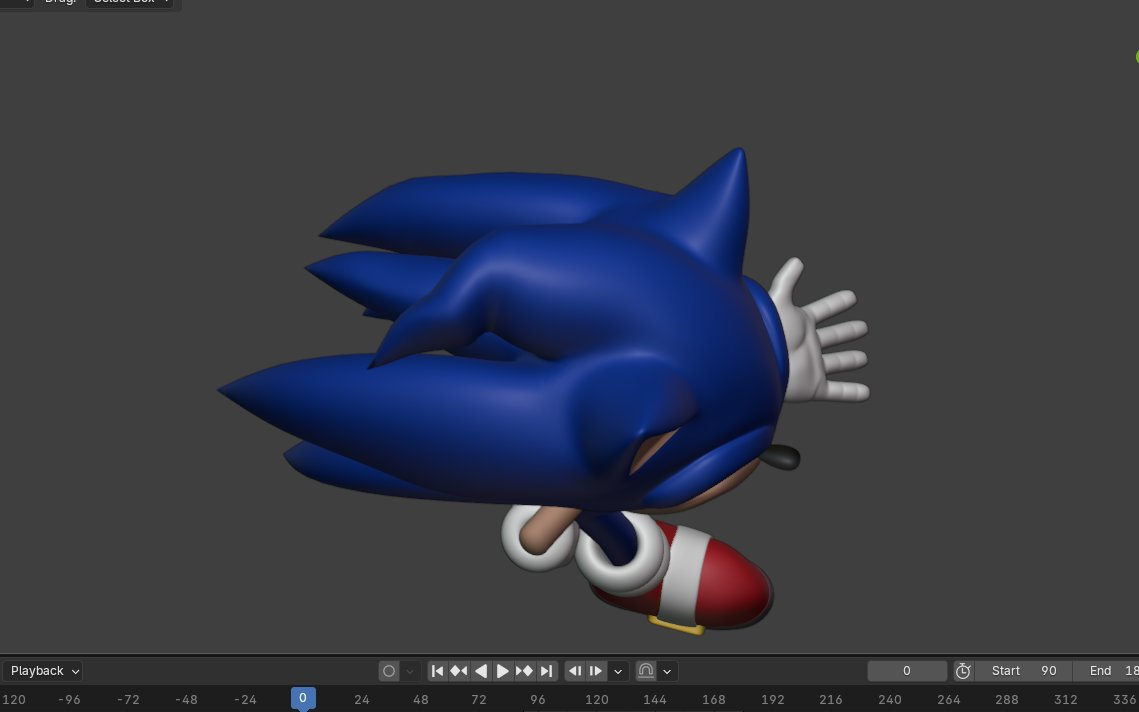Click the current frame number field
The width and height of the screenshot is (1139, 712).
click(x=907, y=671)
